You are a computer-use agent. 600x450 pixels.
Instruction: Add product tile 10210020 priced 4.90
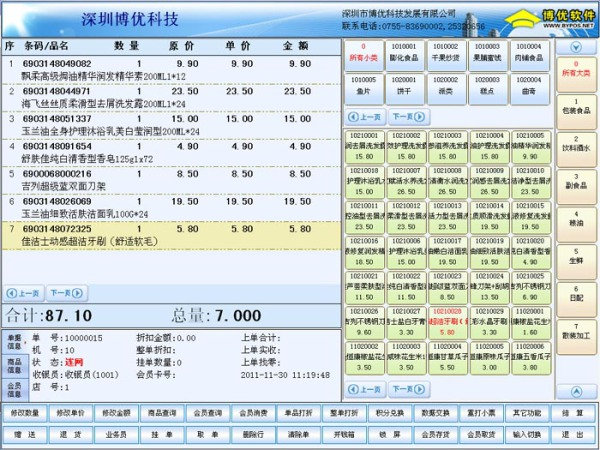click(x=531, y=253)
